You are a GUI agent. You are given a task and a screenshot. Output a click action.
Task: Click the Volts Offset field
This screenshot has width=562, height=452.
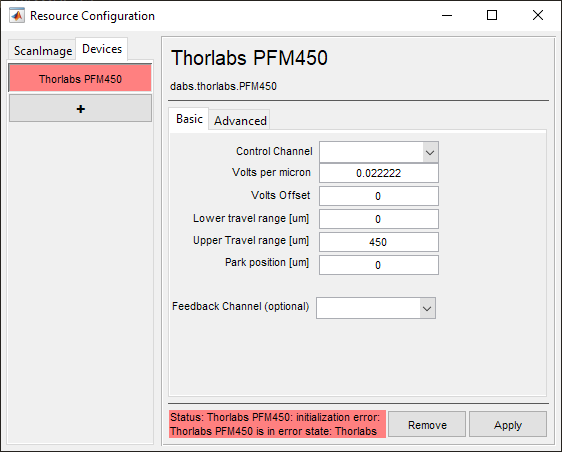[x=379, y=196]
